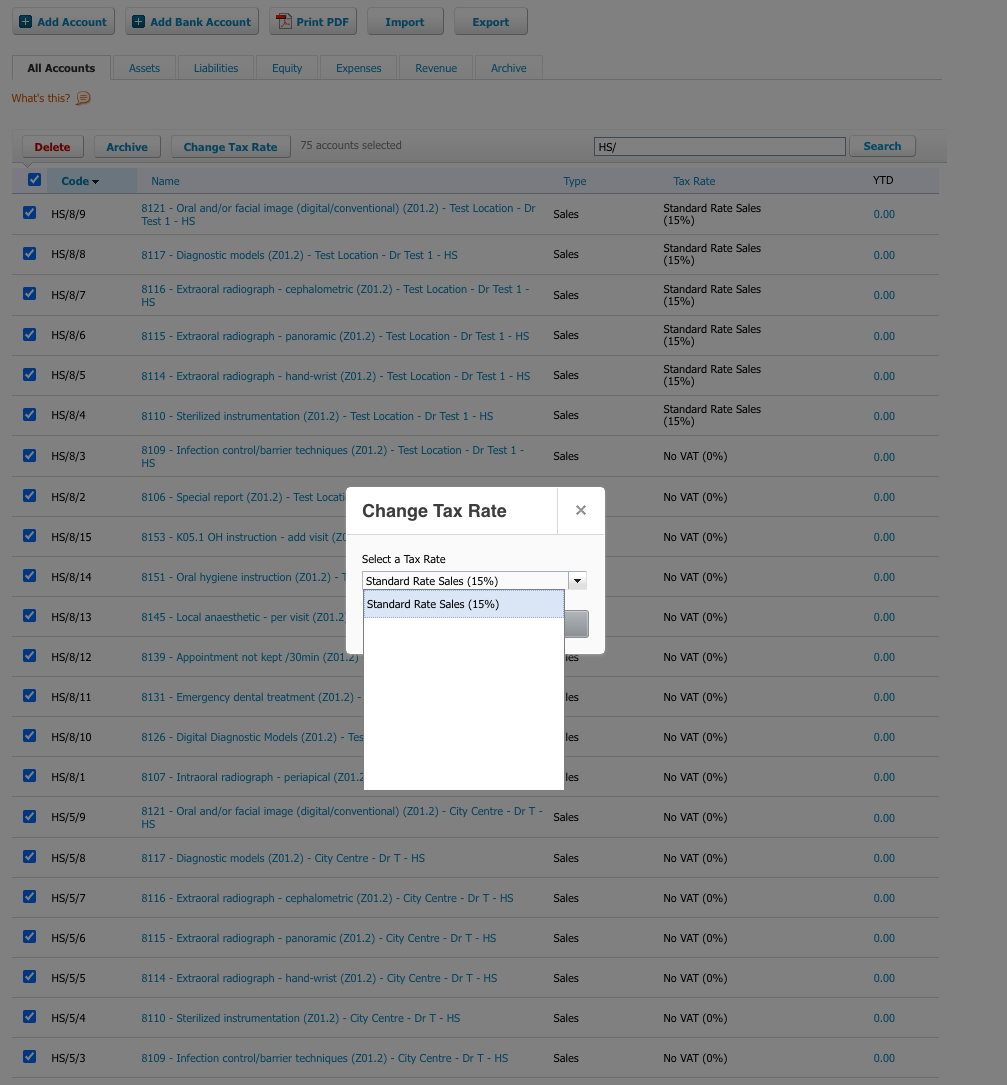Uncheck the HS/8/9 account checkbox
Screen dimensions: 1007x1085
(30, 213)
